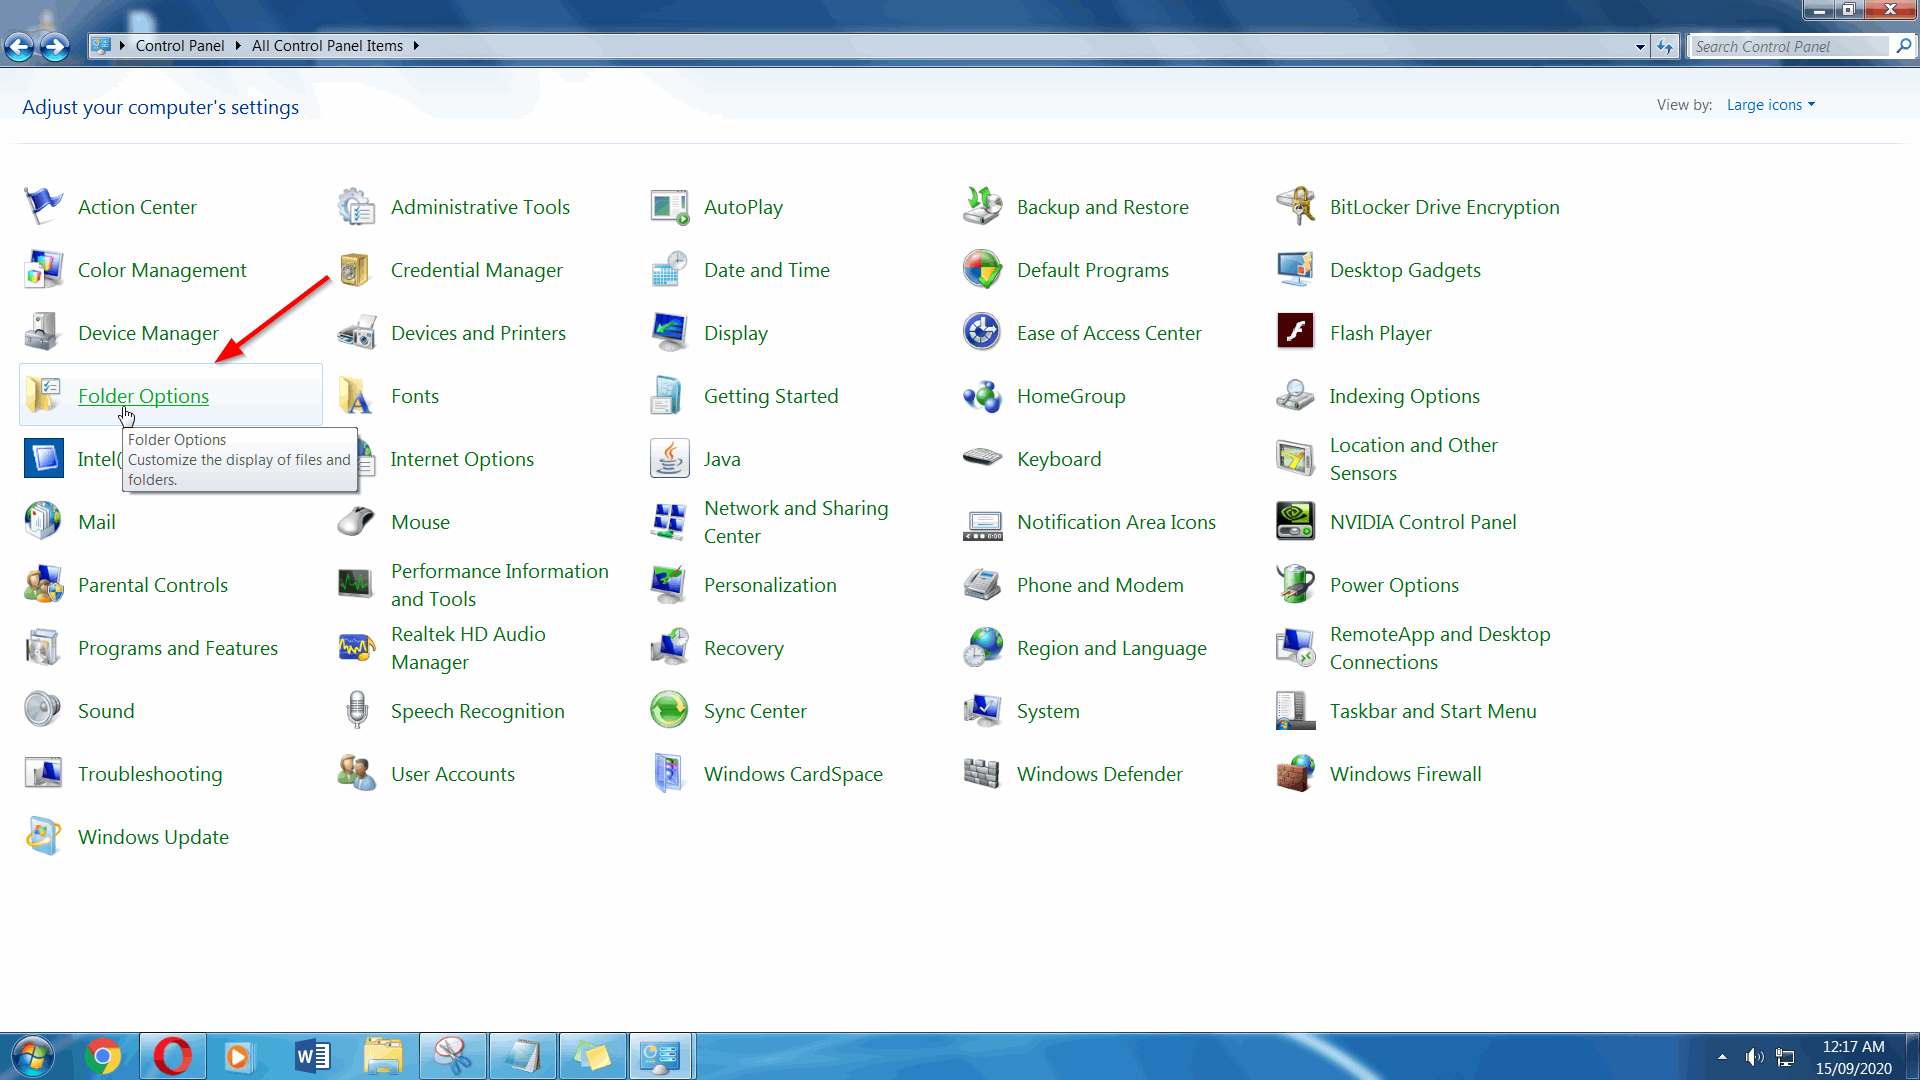Open the Display icon
This screenshot has width=1920, height=1080.
pyautogui.click(x=669, y=333)
